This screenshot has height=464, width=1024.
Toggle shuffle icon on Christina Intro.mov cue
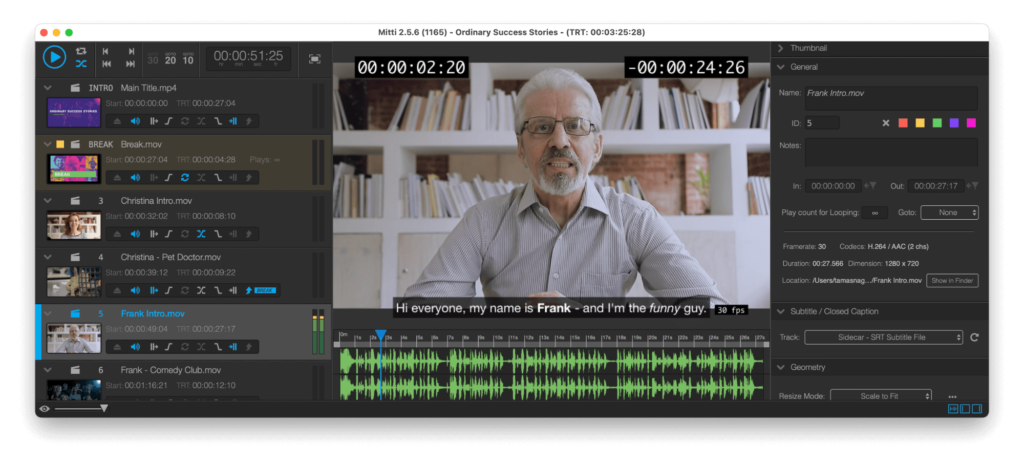click(201, 233)
